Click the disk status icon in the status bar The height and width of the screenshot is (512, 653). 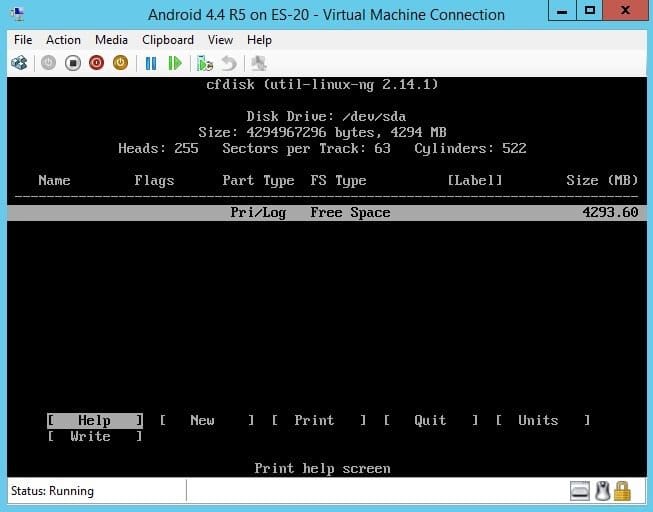pyautogui.click(x=580, y=491)
